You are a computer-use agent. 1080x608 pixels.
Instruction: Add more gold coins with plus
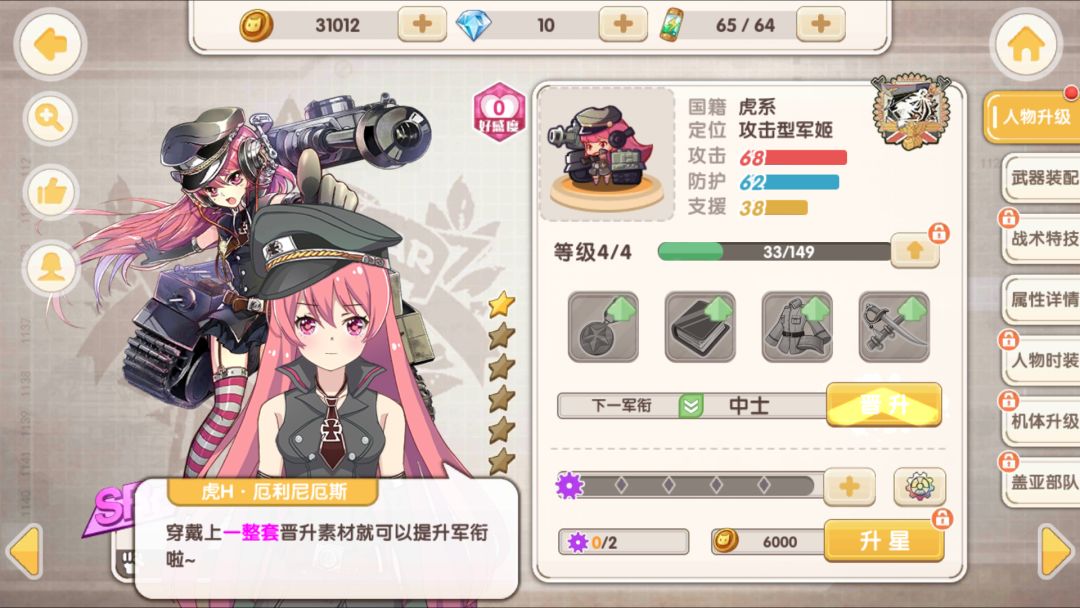422,25
